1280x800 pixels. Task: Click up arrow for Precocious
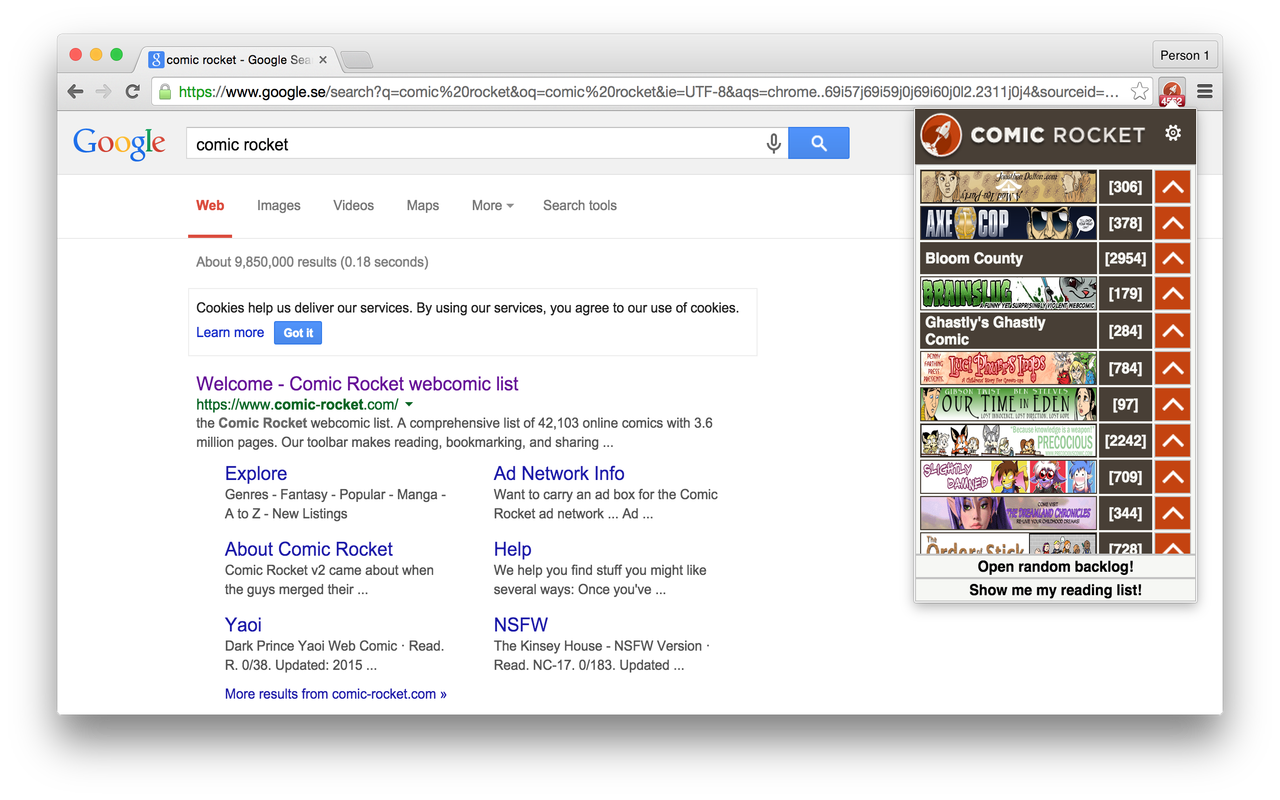tap(1172, 440)
